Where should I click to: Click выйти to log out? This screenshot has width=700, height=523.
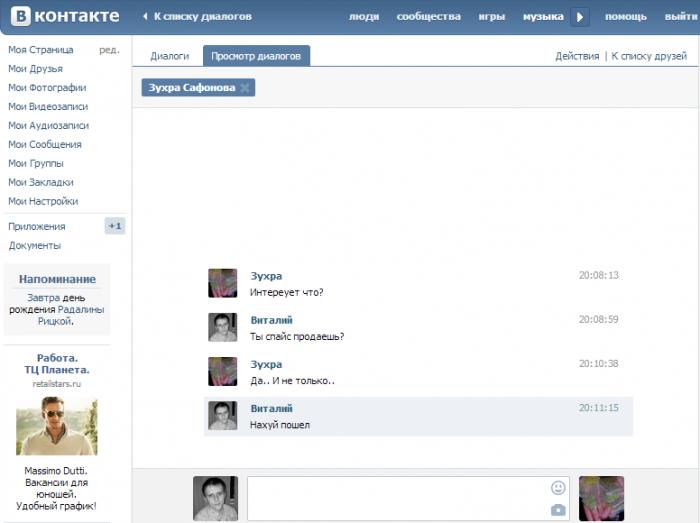[x=682, y=17]
